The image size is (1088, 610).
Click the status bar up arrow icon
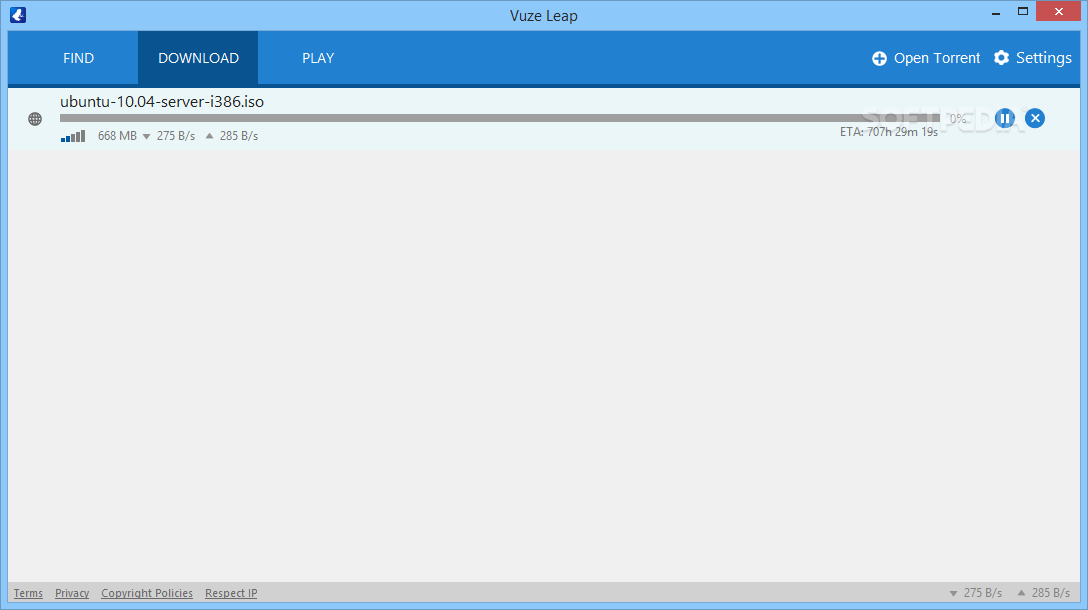tap(1021, 593)
